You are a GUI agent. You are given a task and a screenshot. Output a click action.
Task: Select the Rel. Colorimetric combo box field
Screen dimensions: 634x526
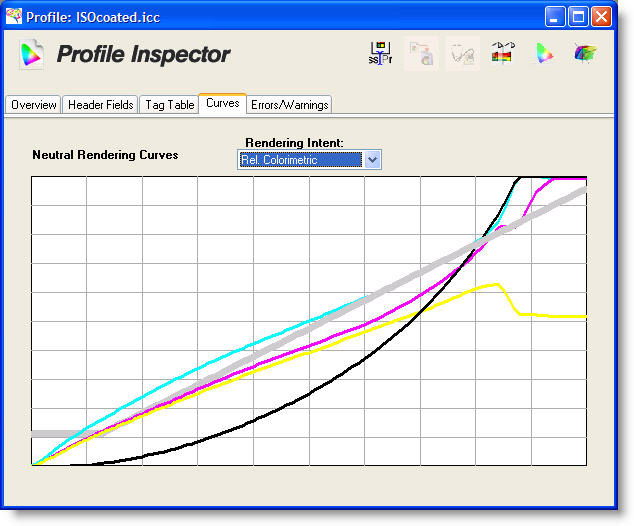coord(300,160)
